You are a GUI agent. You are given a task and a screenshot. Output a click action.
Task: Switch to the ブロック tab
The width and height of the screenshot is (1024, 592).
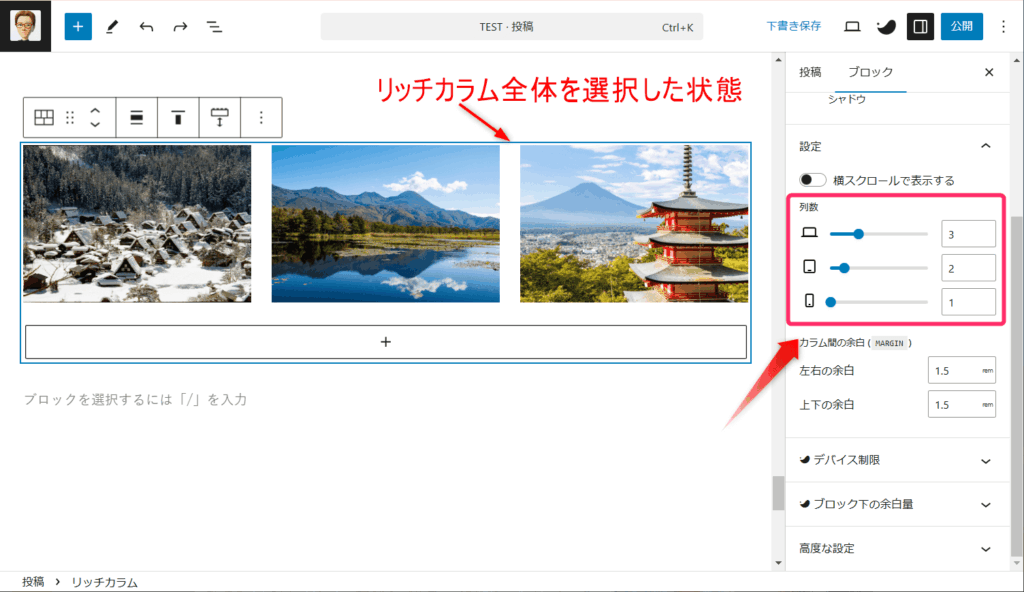point(870,72)
